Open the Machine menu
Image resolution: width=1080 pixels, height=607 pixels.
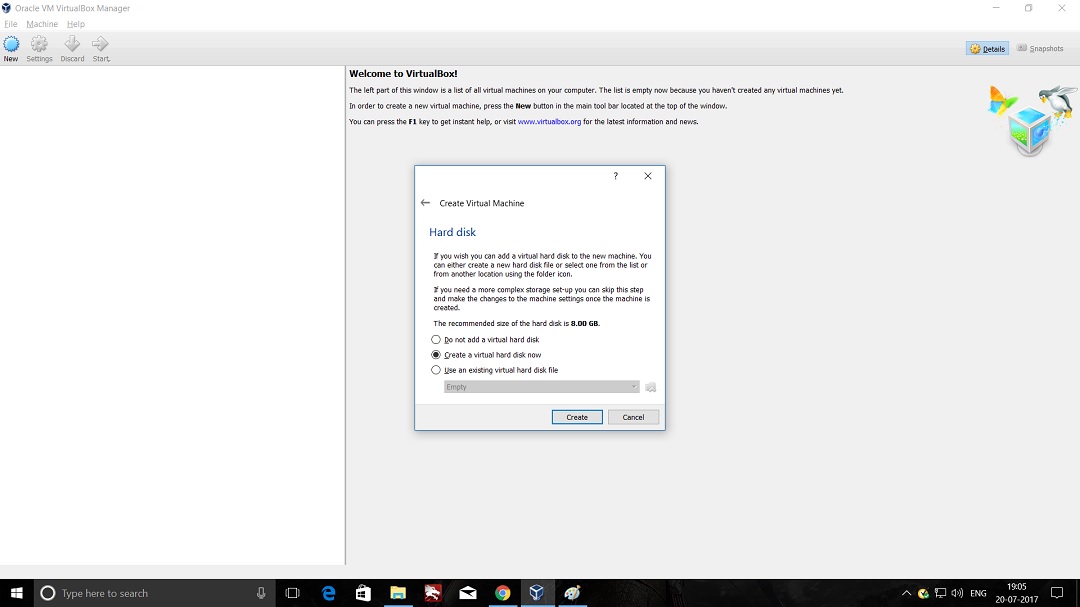[42, 24]
